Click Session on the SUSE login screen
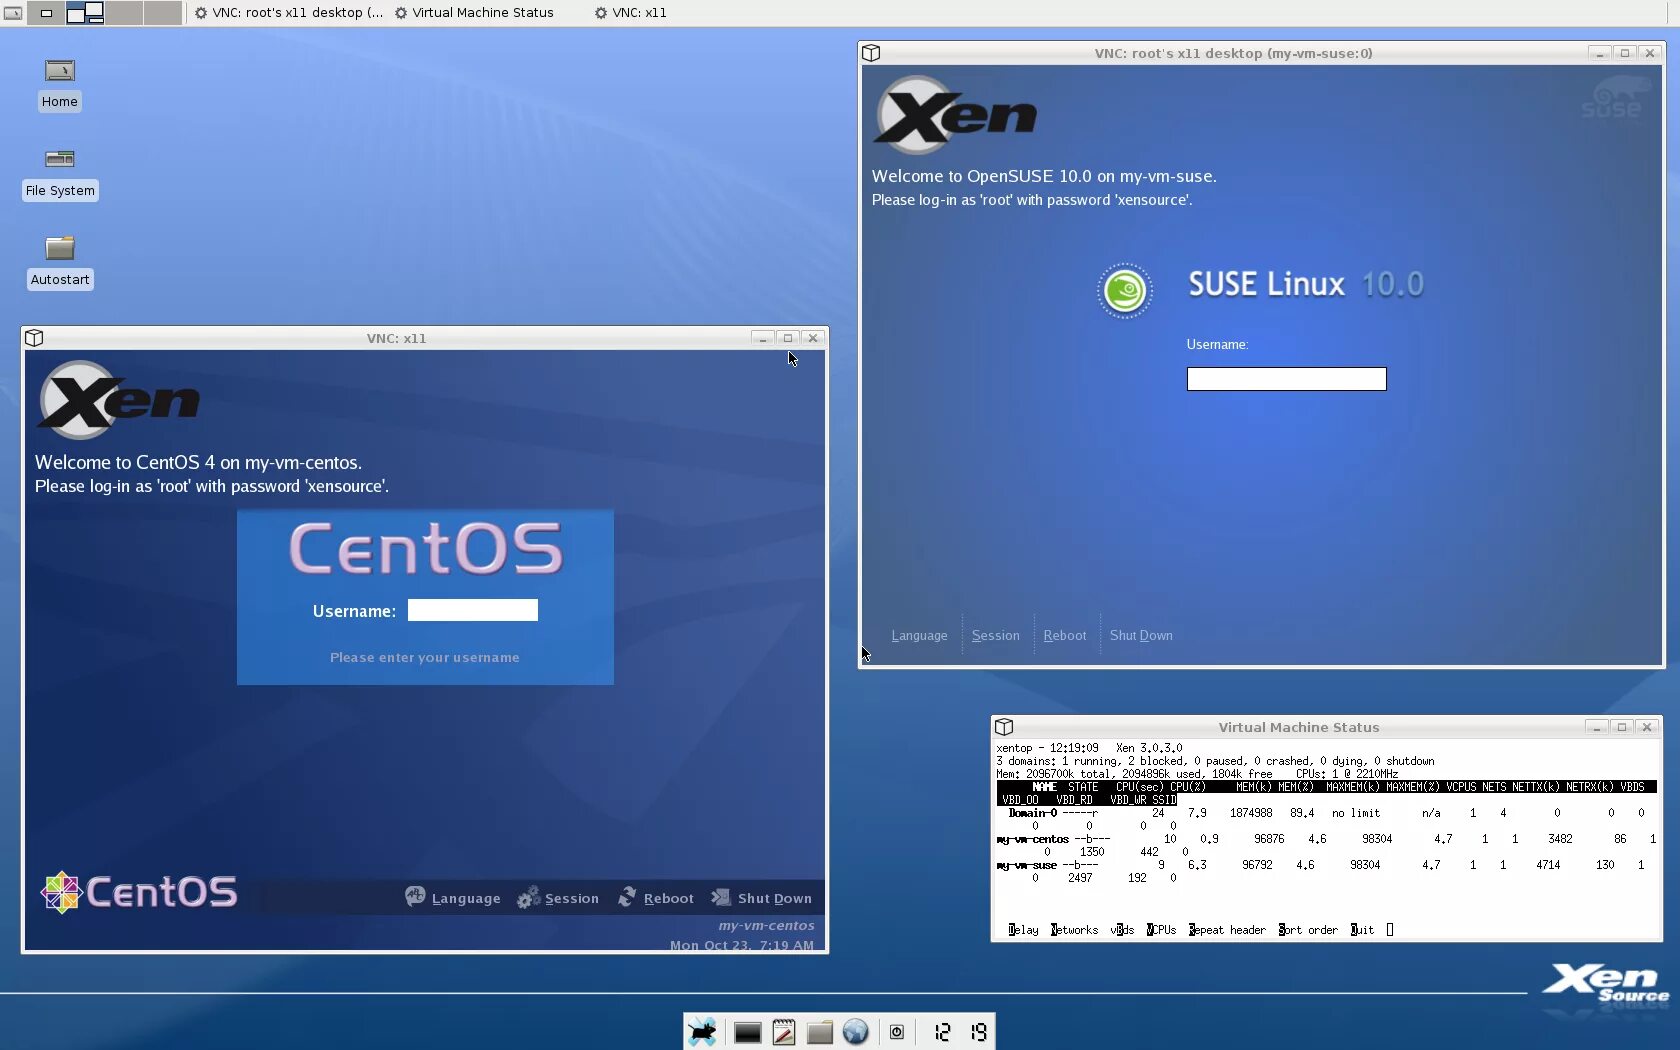1680x1050 pixels. click(x=996, y=636)
